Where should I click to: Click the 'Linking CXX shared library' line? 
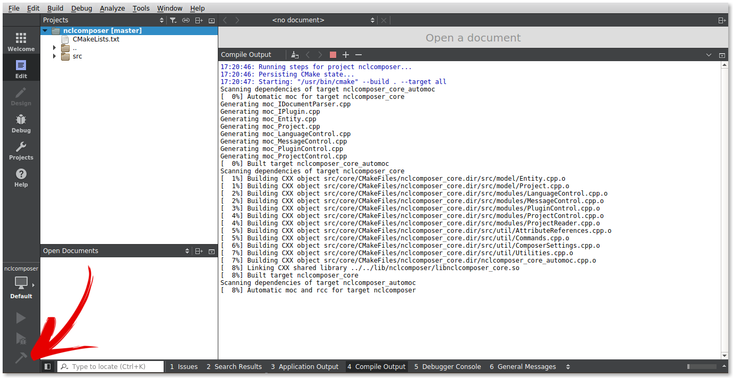pyautogui.click(x=370, y=268)
